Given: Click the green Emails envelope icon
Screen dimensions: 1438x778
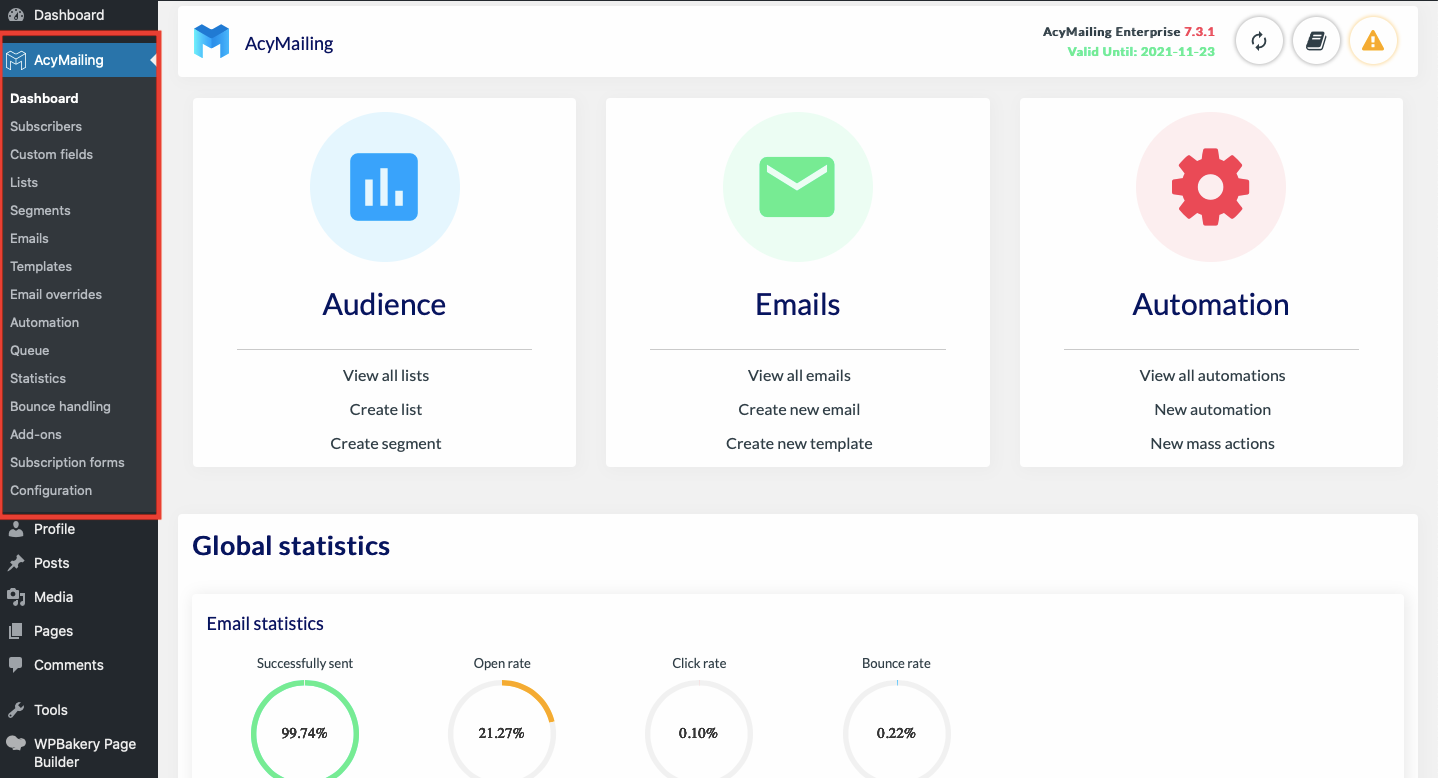Looking at the screenshot, I should 797,187.
